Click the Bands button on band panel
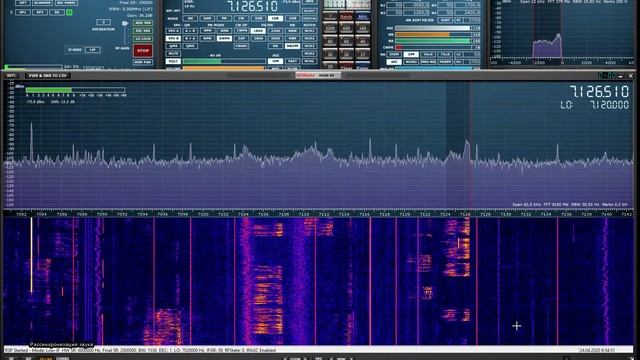 point(347,16)
